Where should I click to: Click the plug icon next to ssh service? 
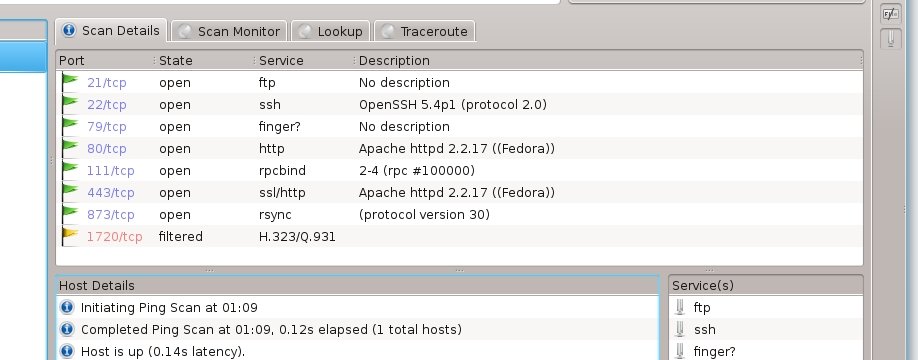click(x=680, y=330)
